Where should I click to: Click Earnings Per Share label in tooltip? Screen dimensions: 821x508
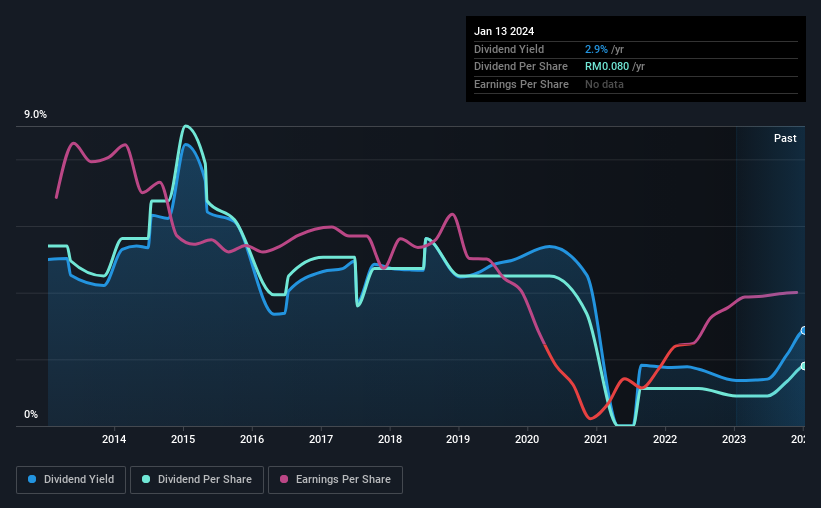pos(521,84)
